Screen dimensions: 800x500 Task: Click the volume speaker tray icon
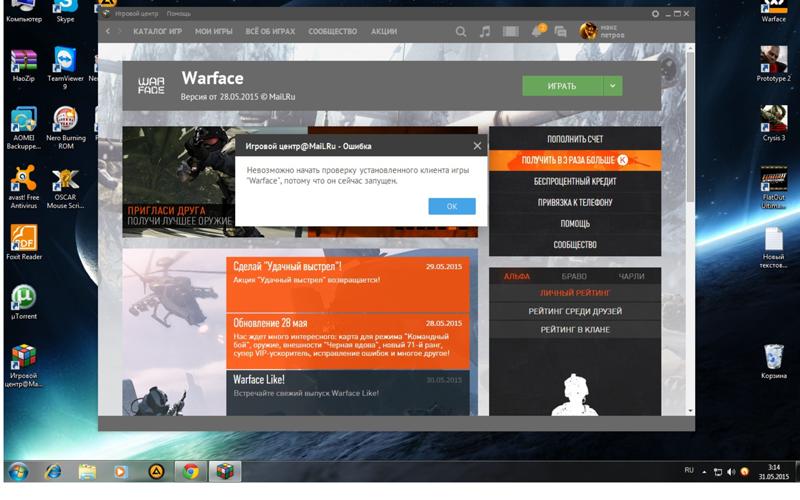click(x=731, y=472)
